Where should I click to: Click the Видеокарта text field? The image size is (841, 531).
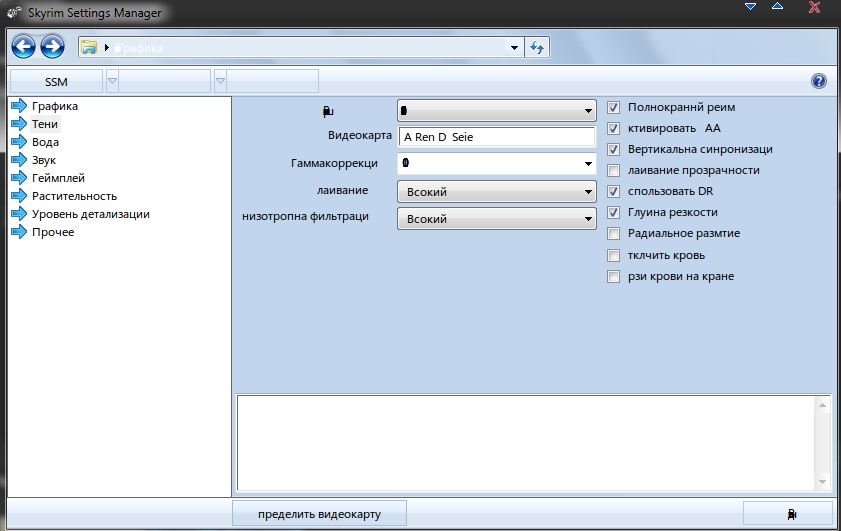[497, 137]
